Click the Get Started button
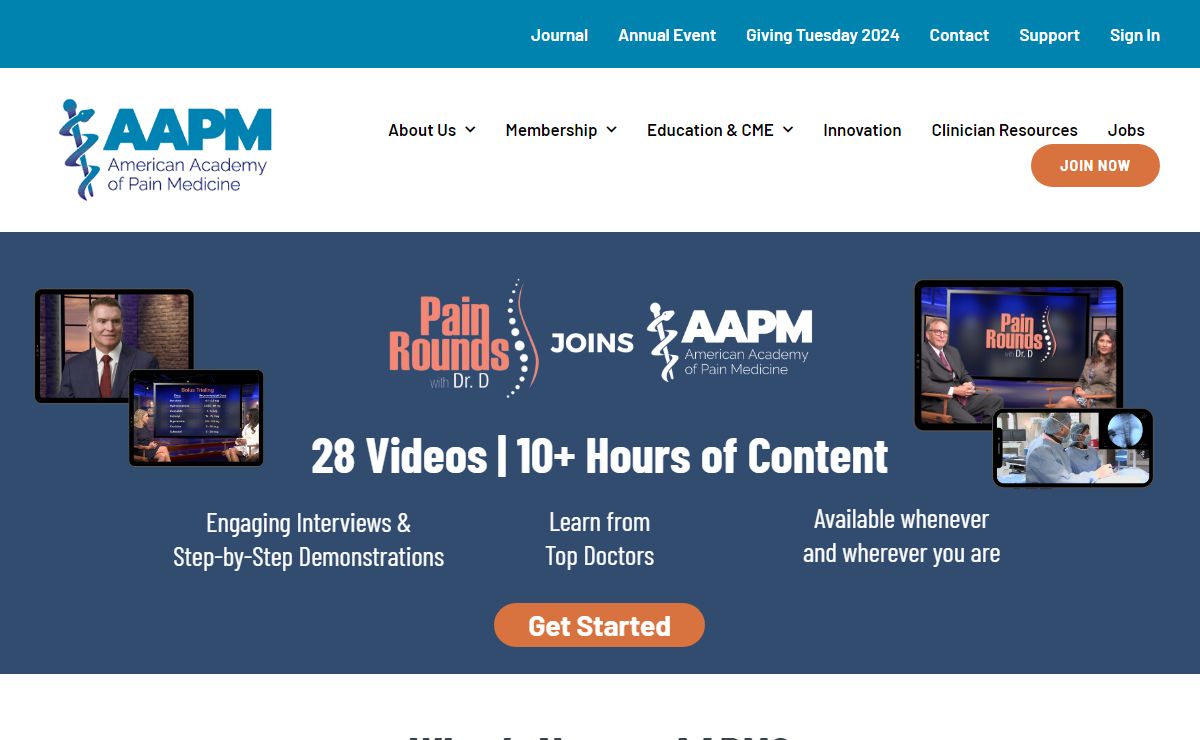 pyautogui.click(x=599, y=625)
